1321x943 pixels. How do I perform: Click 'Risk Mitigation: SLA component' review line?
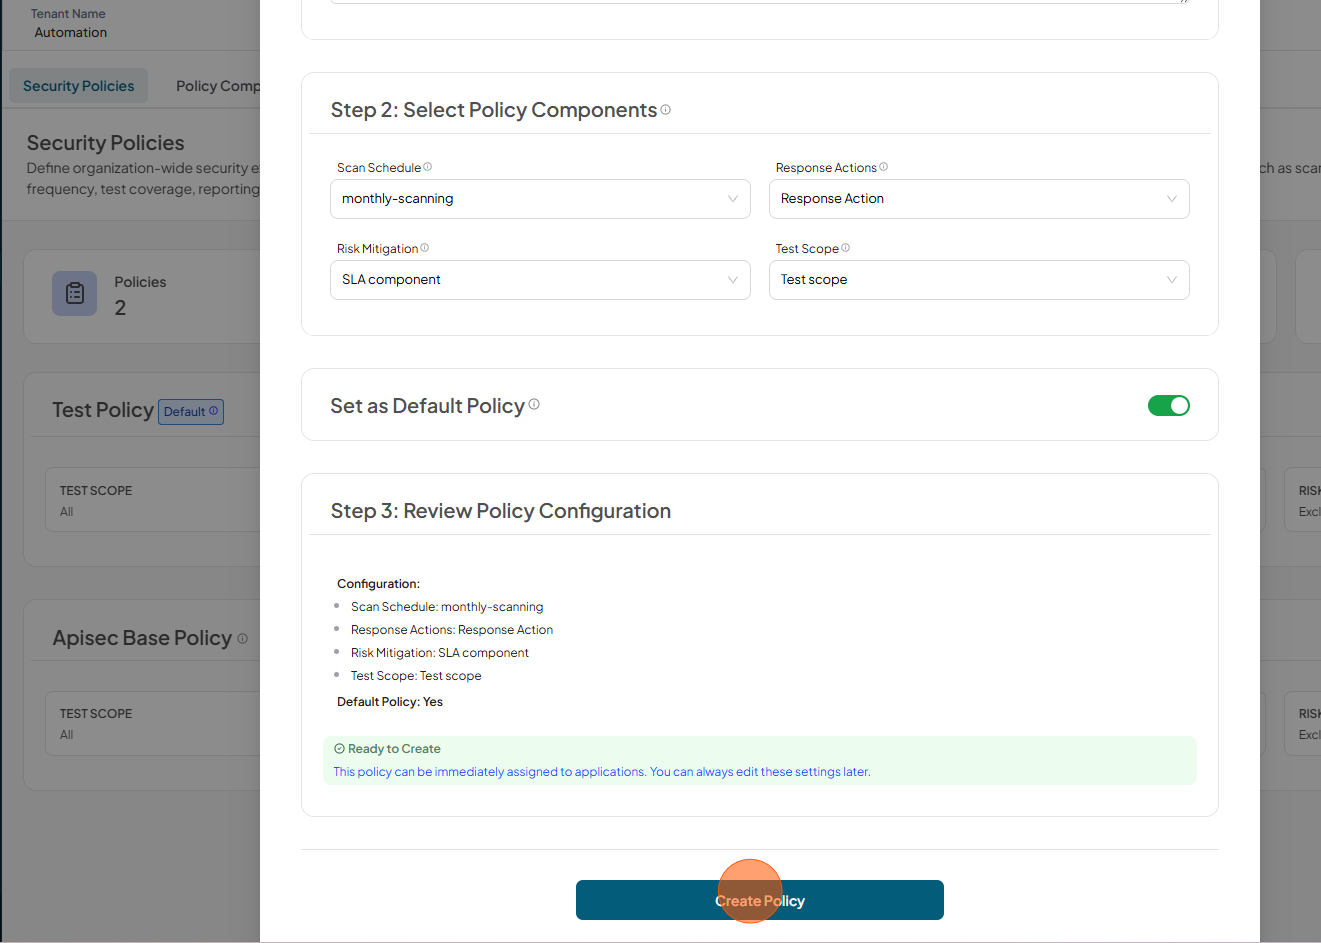440,653
